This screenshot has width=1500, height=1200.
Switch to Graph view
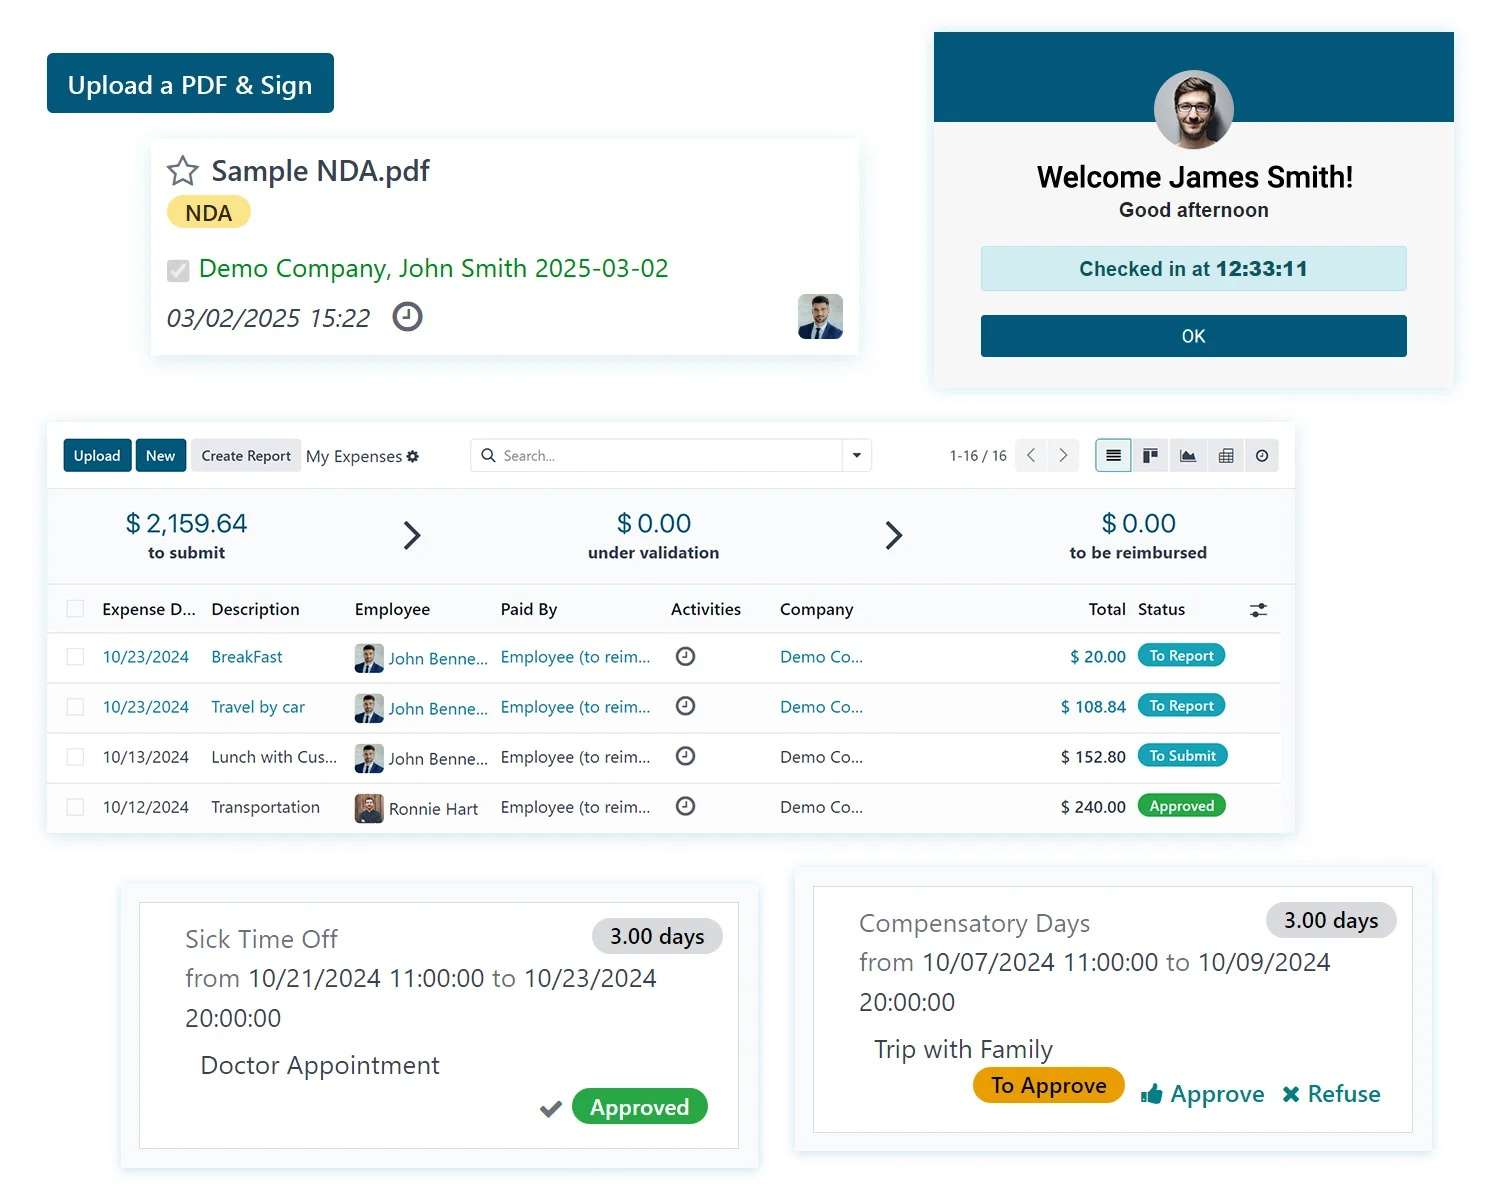(1188, 456)
